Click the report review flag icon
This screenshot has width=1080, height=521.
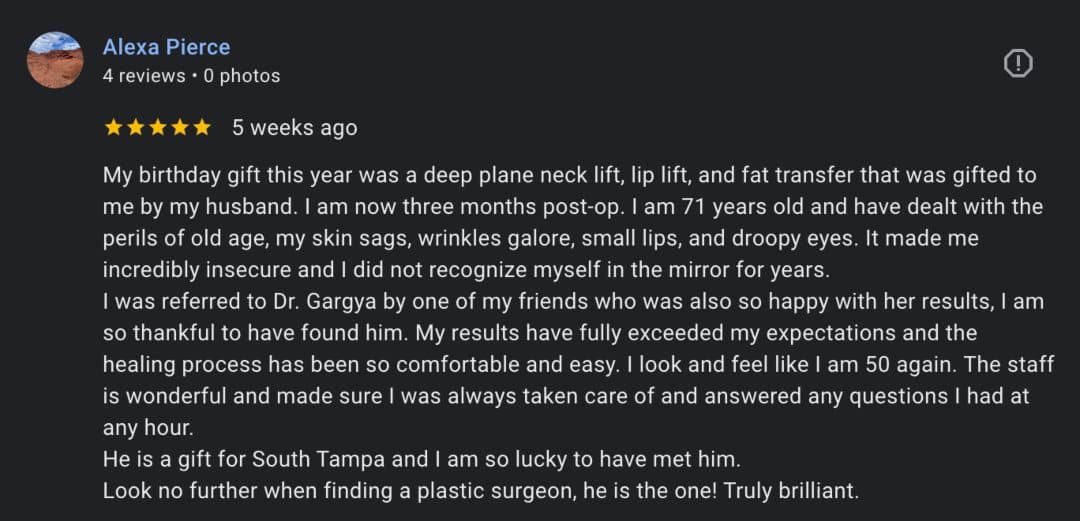(x=1017, y=64)
